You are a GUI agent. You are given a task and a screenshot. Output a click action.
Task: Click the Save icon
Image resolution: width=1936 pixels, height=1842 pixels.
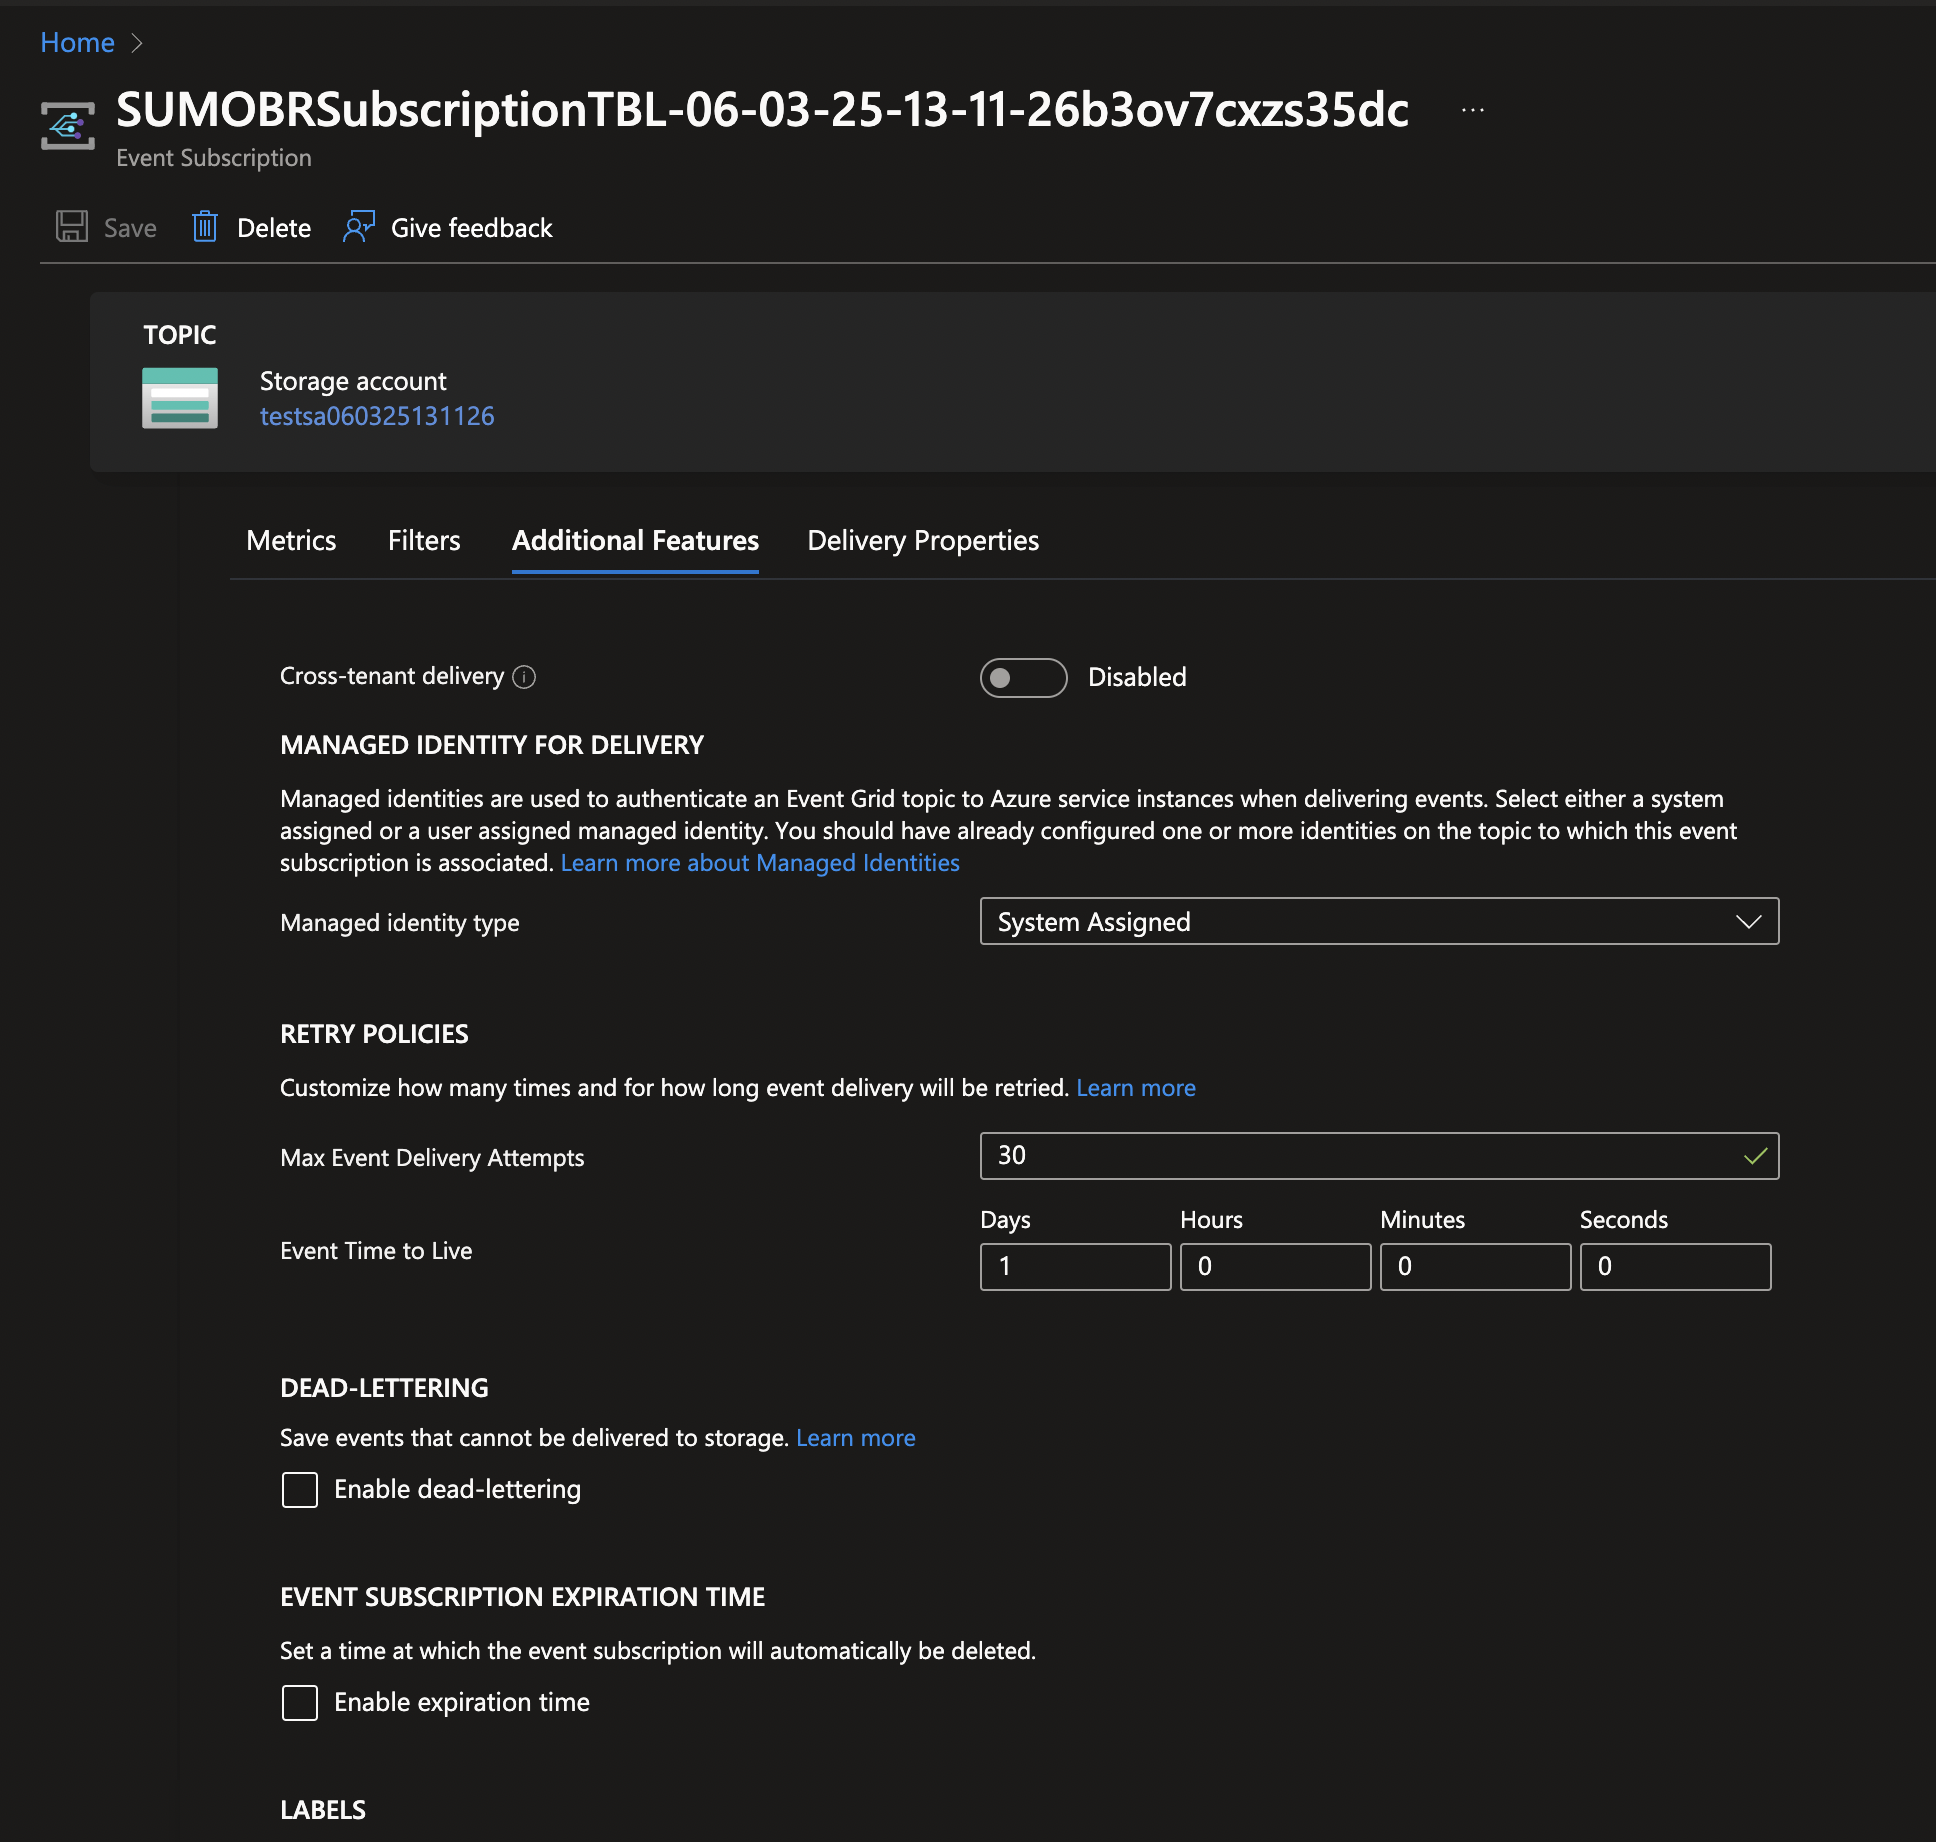click(70, 227)
